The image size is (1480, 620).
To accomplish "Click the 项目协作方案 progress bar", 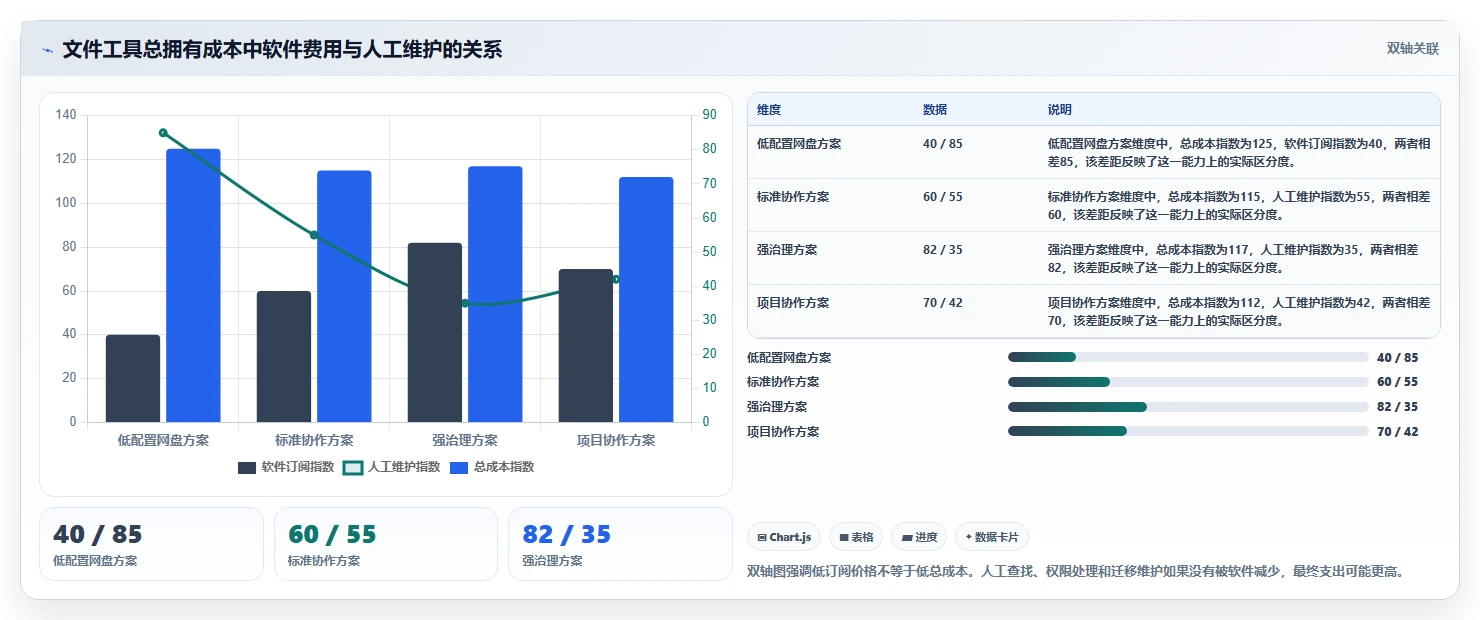I will coord(1188,431).
